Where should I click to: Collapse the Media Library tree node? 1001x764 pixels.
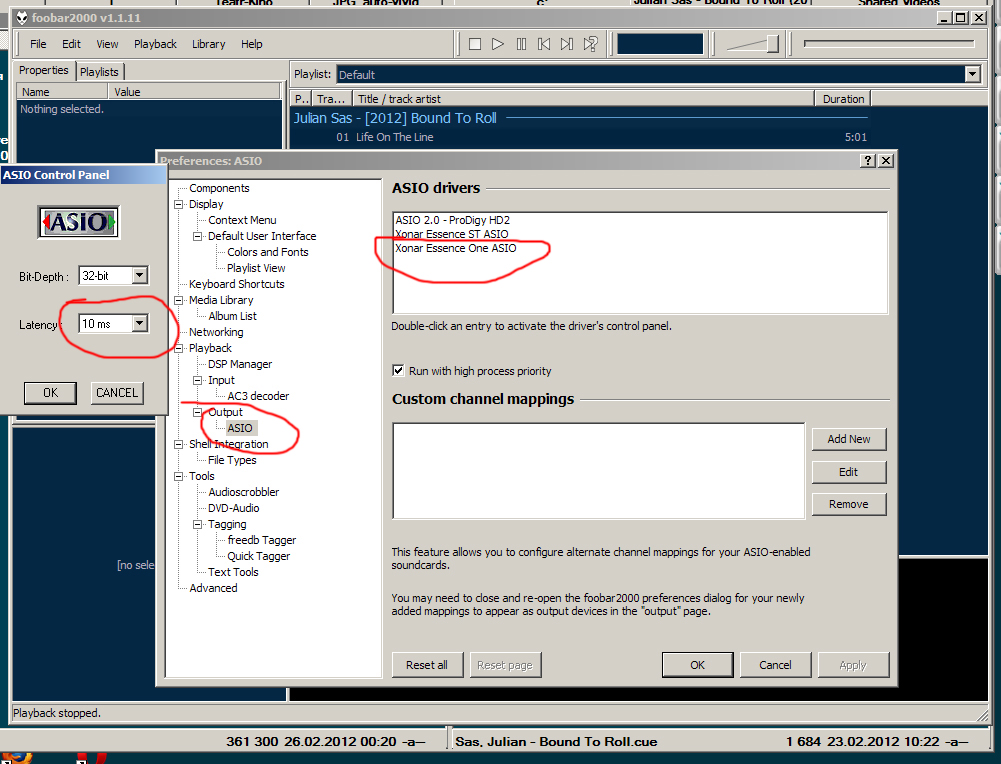point(179,300)
